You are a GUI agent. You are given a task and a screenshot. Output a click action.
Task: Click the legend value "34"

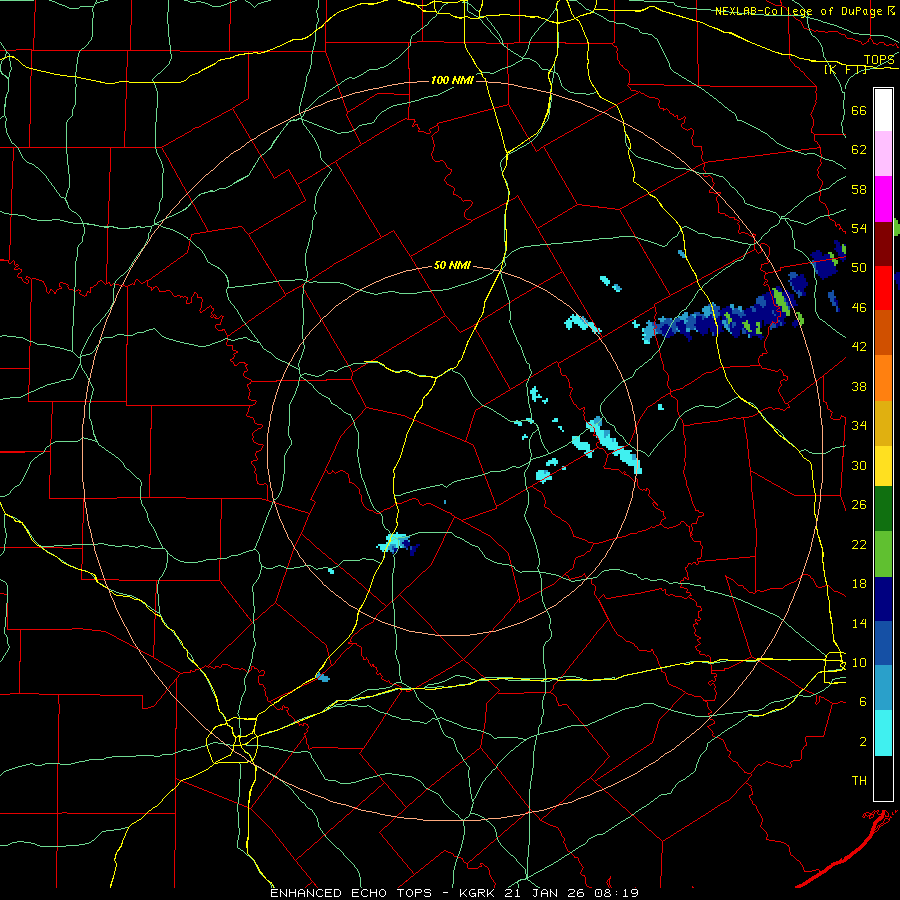click(859, 425)
